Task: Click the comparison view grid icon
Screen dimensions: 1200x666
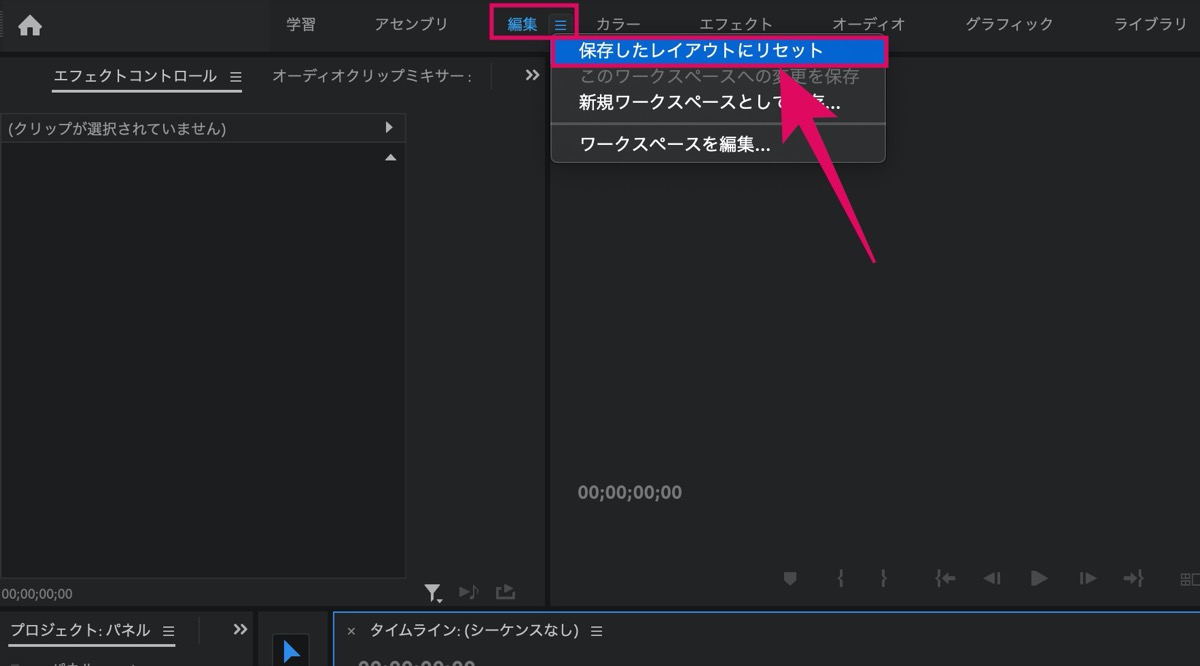Action: coord(1189,579)
